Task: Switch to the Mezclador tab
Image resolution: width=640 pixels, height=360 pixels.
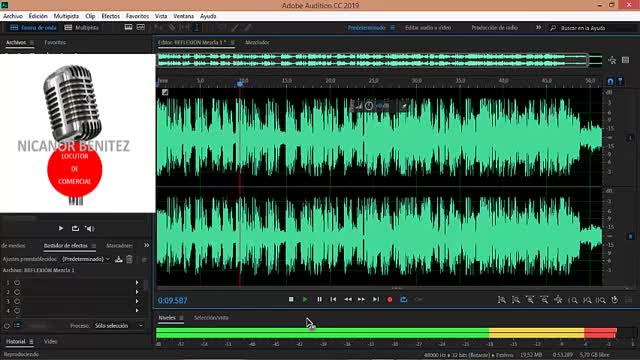Action: [x=257, y=42]
